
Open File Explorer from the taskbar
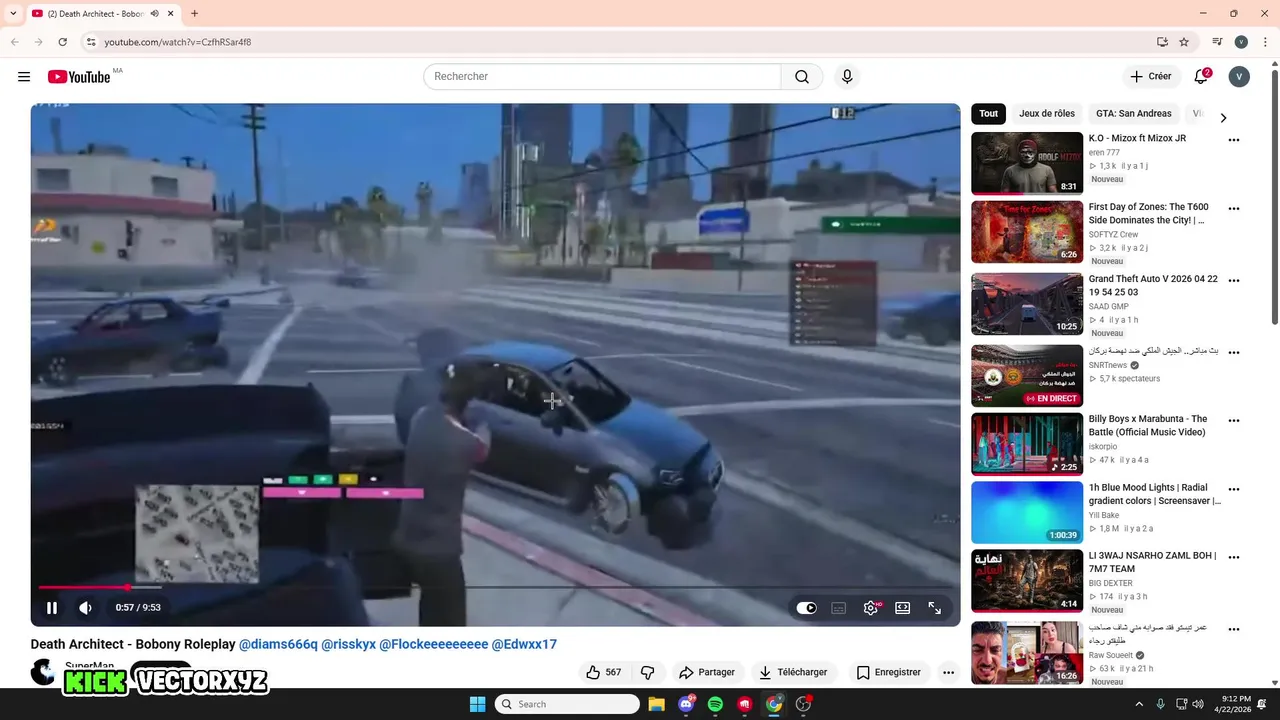pos(656,704)
